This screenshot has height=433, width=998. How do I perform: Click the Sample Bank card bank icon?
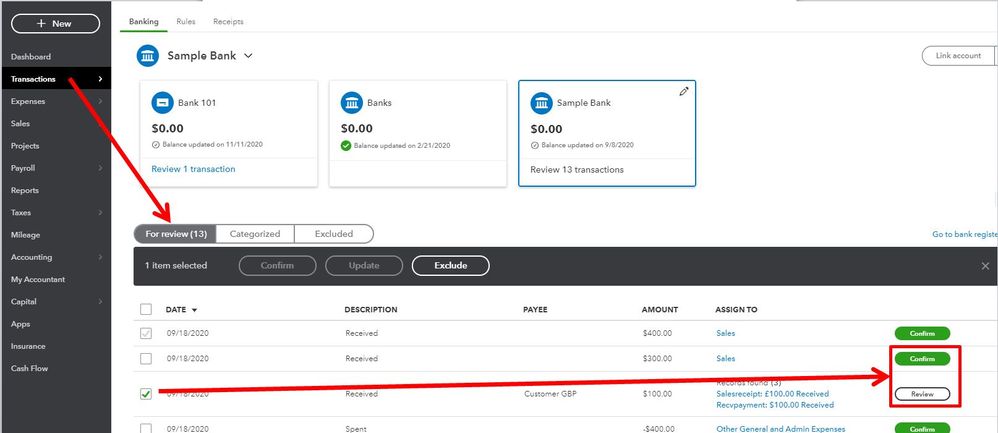pos(542,103)
